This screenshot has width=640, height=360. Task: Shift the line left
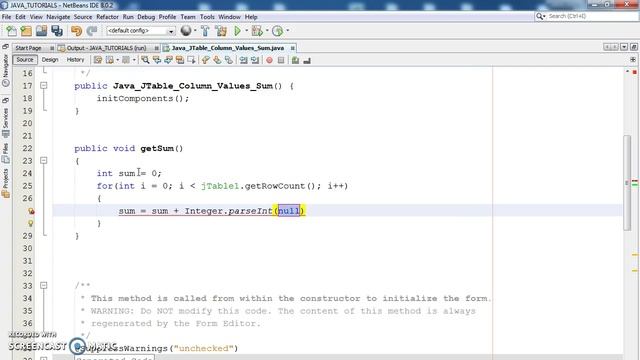[x=244, y=60]
